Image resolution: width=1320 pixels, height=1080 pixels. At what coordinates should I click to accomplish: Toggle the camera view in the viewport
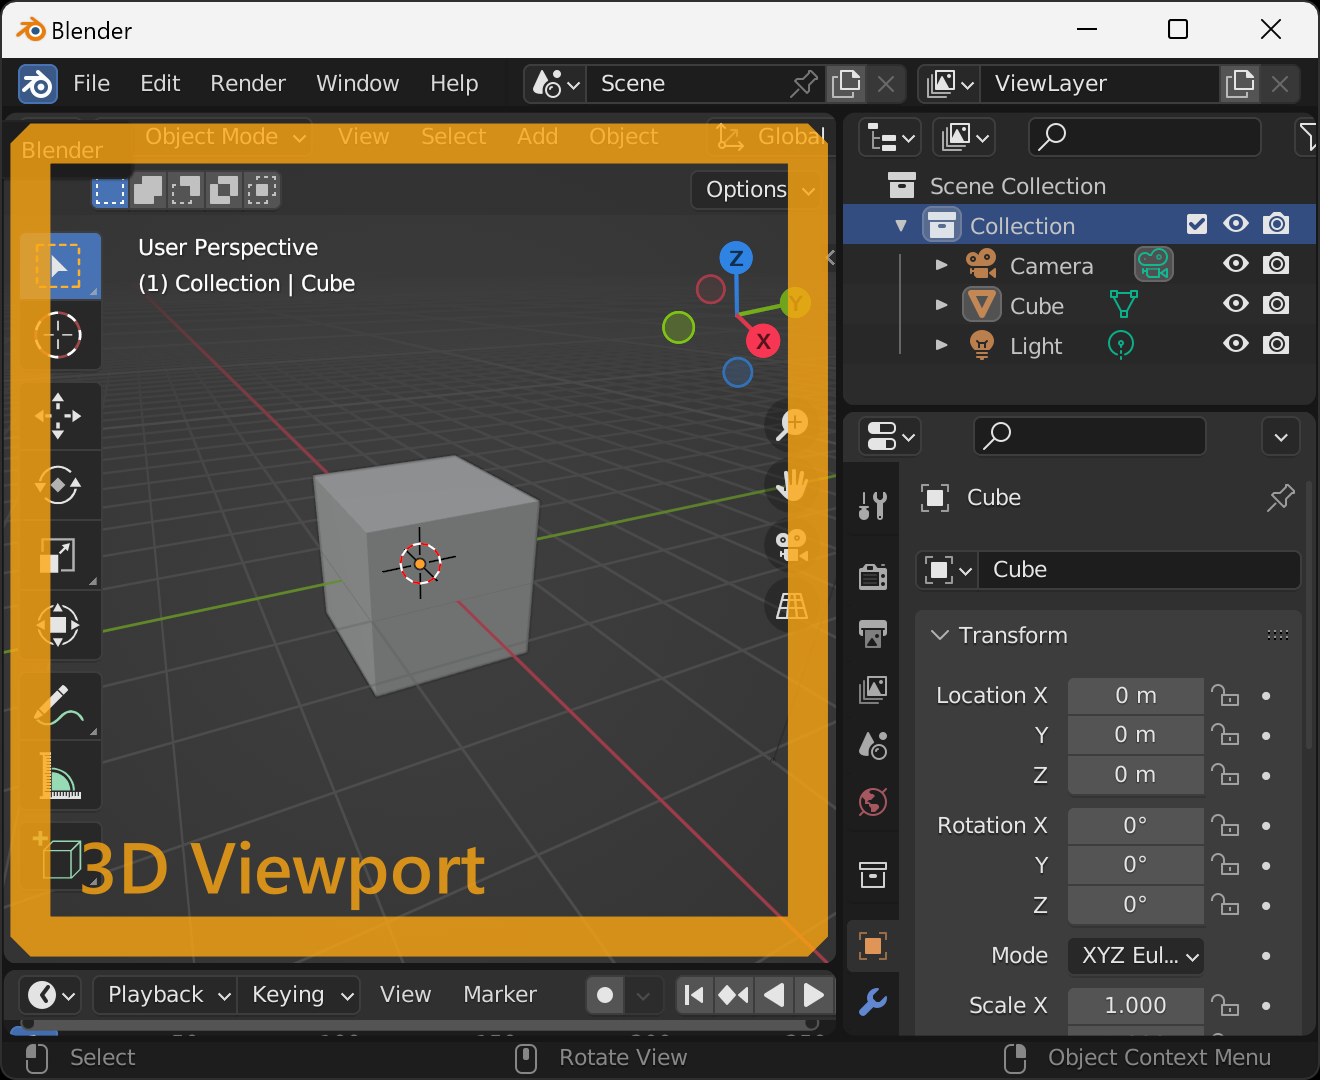click(x=793, y=545)
